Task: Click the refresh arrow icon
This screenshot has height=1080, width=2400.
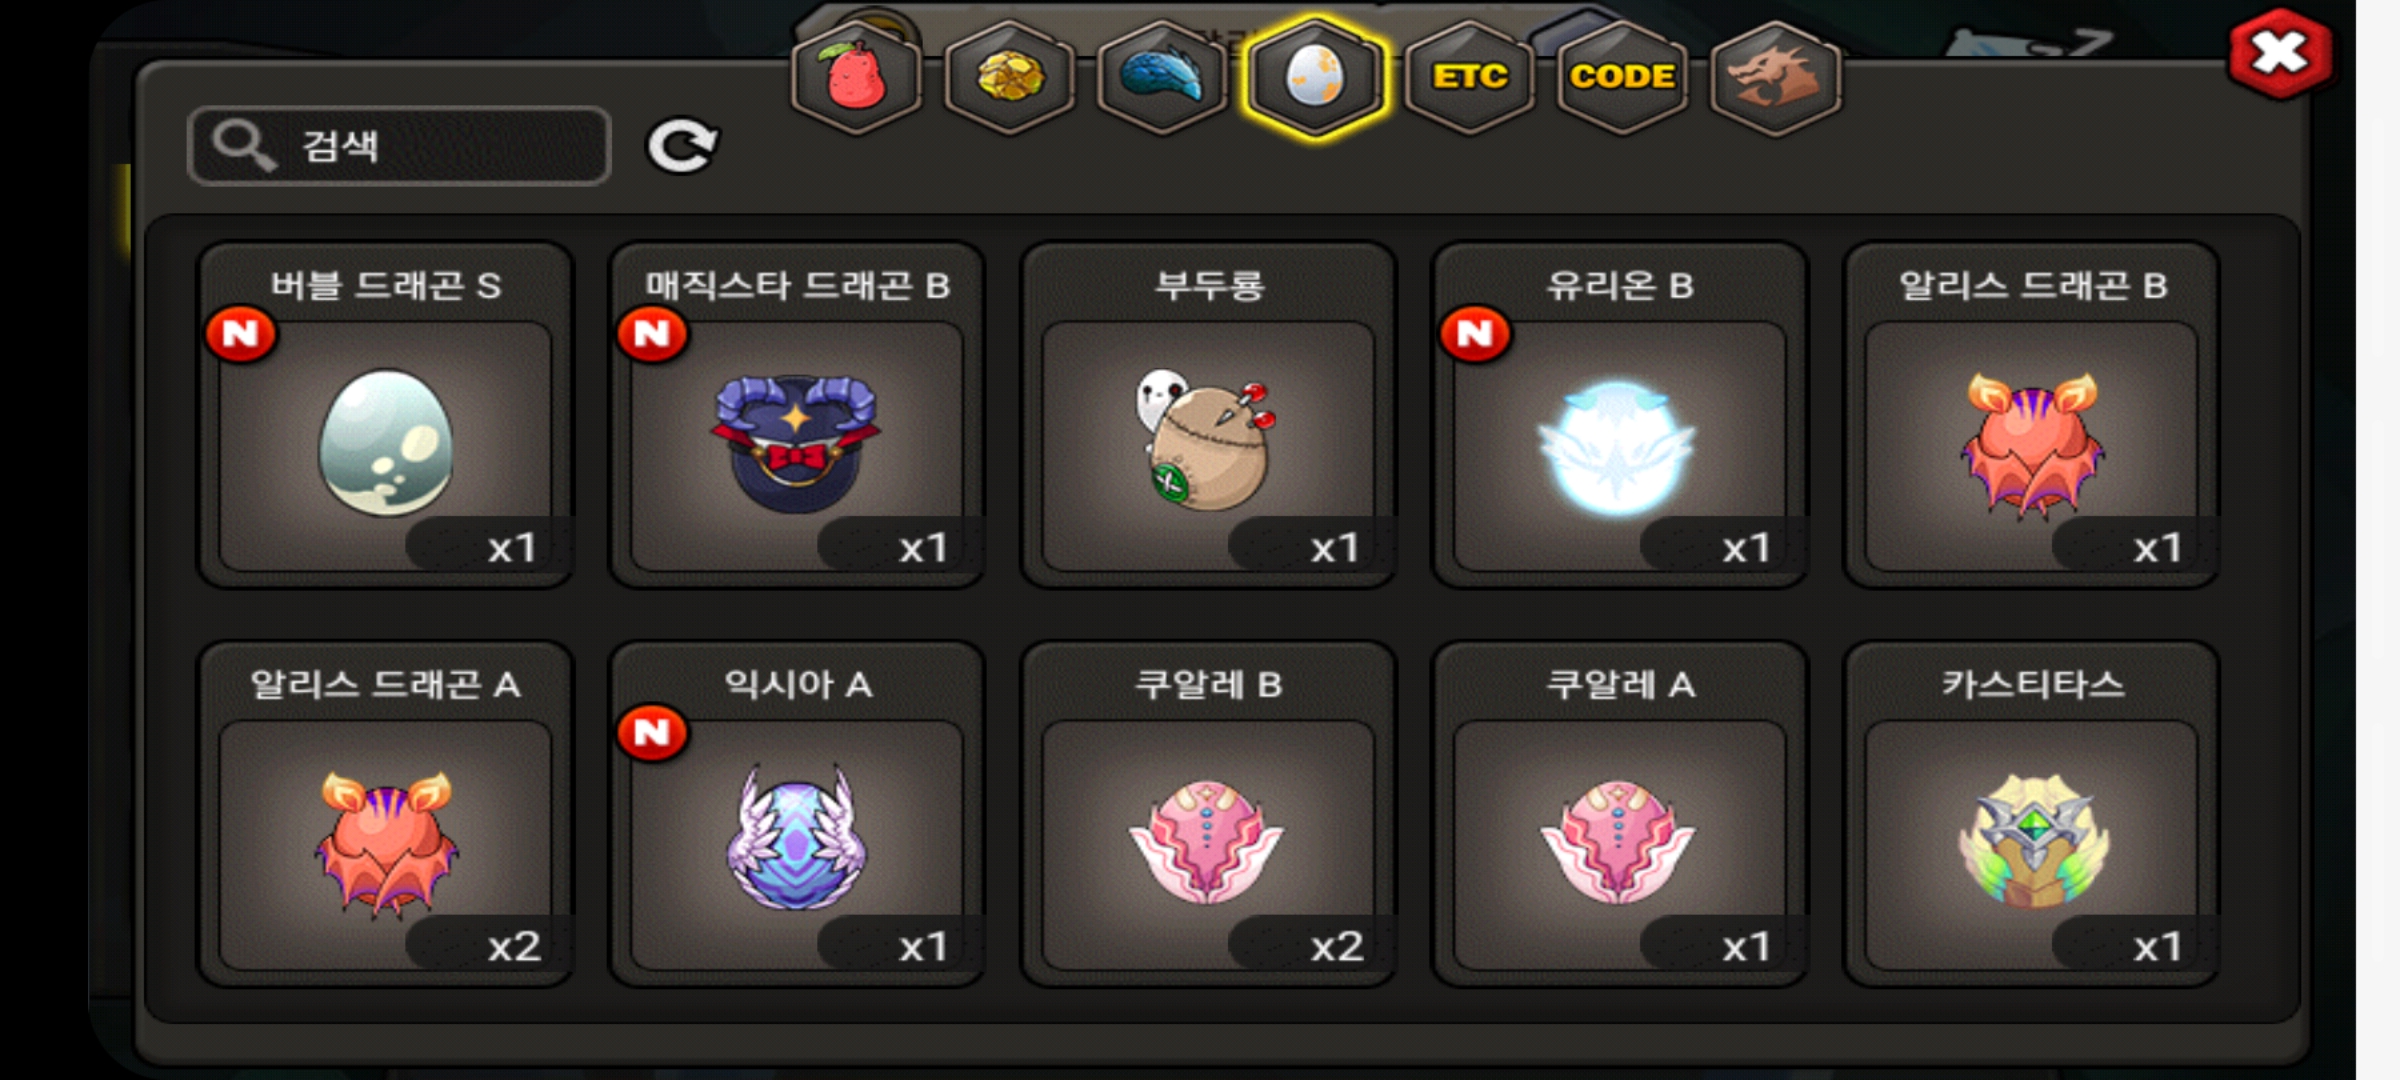Action: pyautogui.click(x=682, y=147)
